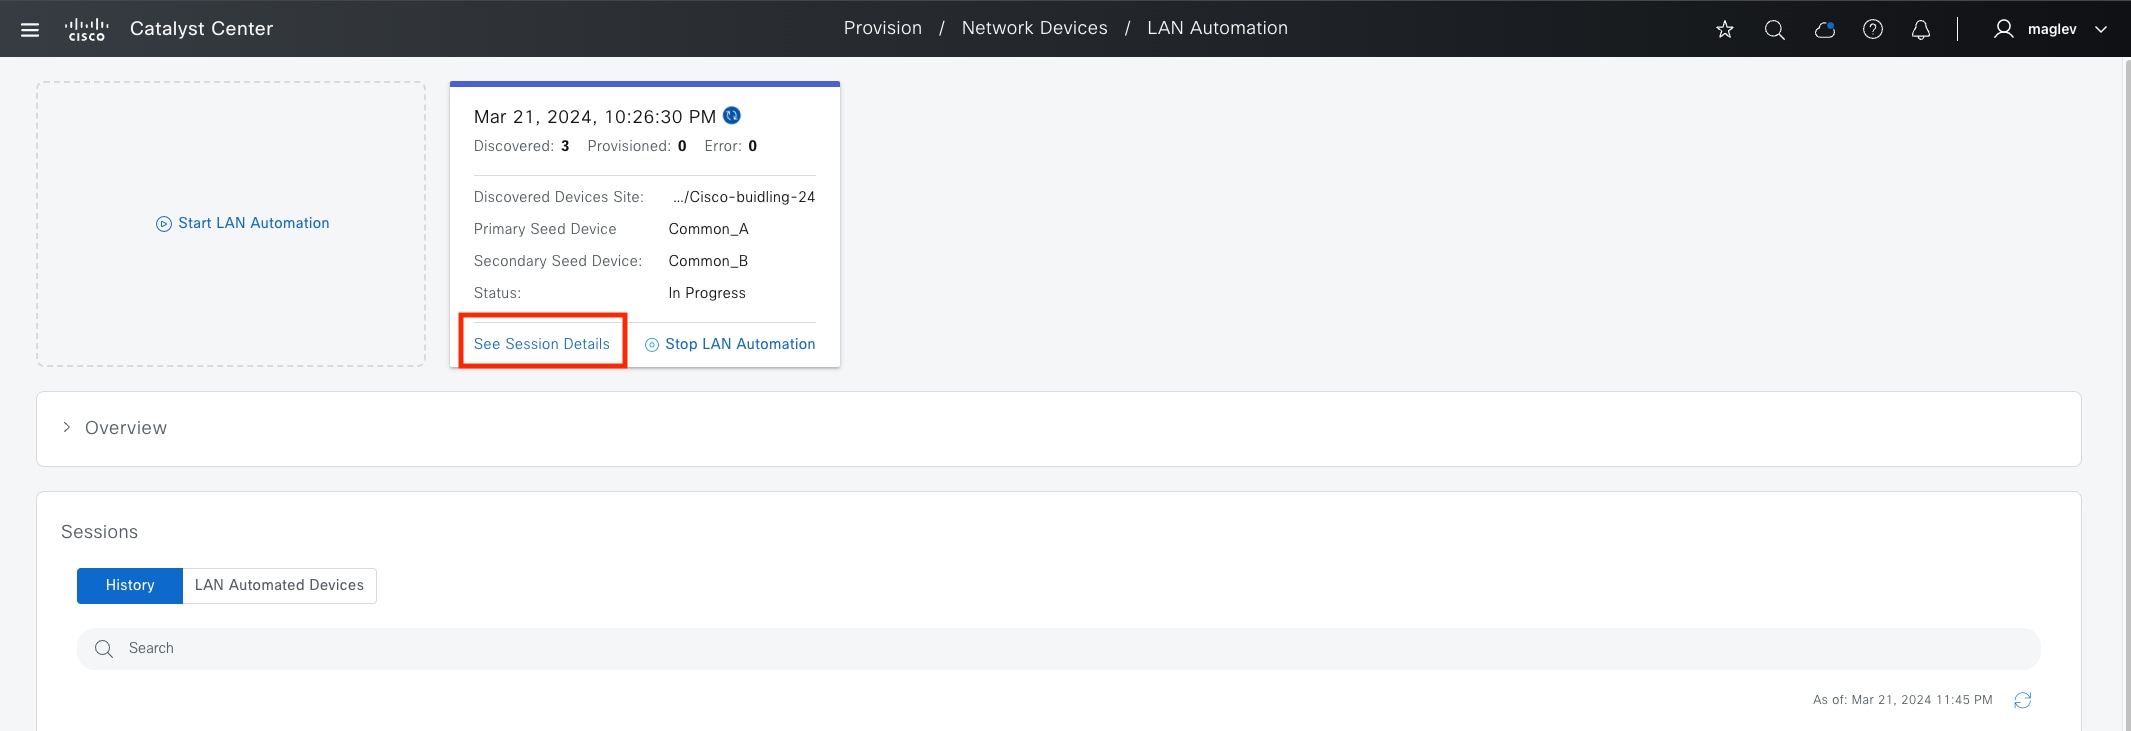Click the Mar 21, 2024, 10:26:30 PM heading
This screenshot has height=731, width=2131.
pyautogui.click(x=595, y=117)
